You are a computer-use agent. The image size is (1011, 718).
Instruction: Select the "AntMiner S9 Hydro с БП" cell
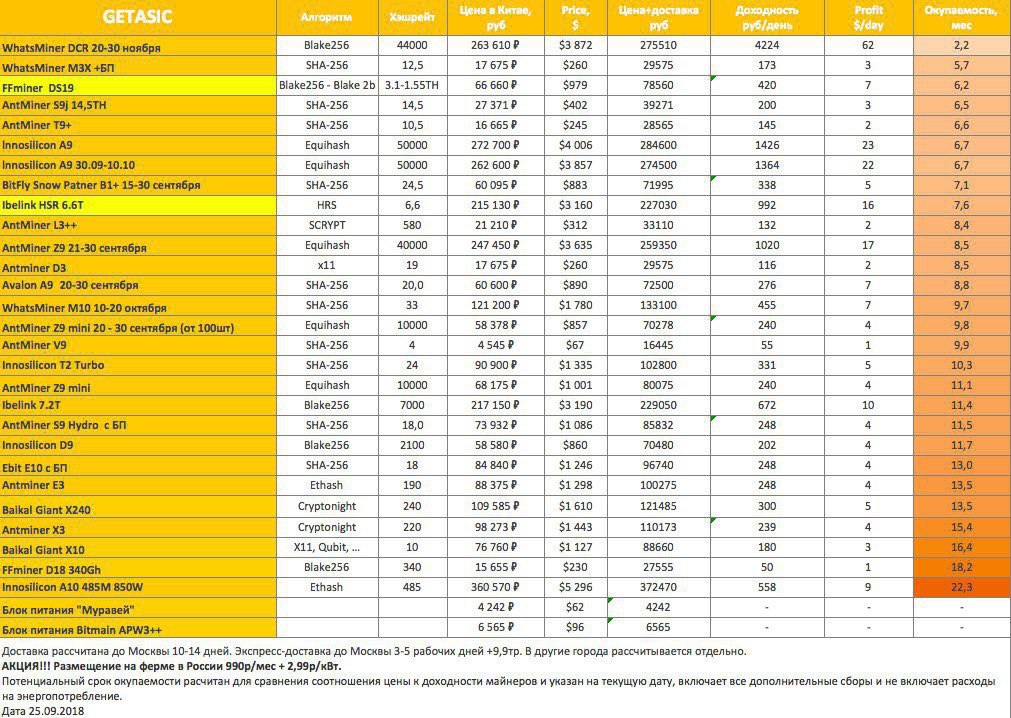(138, 425)
